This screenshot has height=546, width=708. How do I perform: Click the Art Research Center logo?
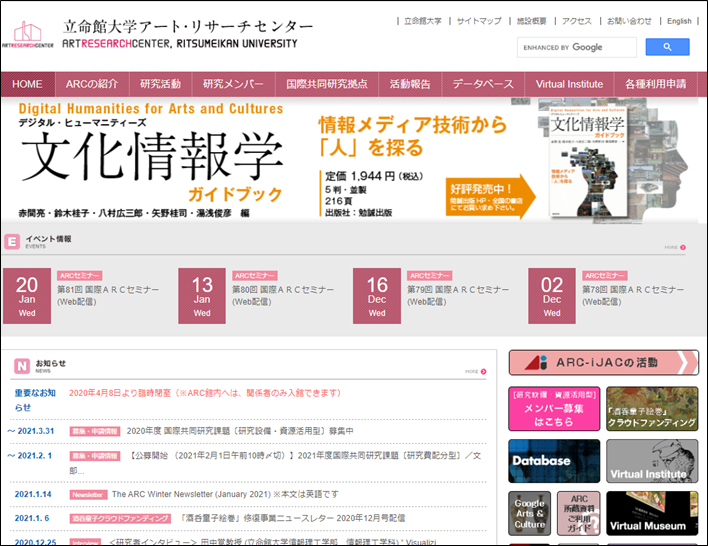[28, 34]
